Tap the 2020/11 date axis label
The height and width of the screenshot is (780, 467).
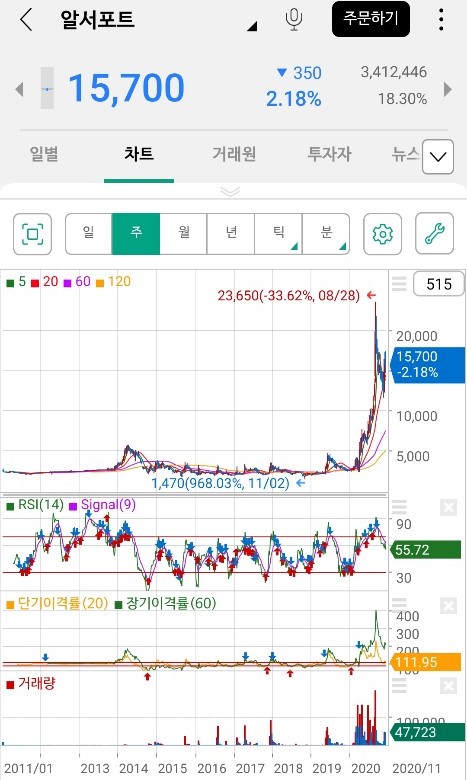416,768
